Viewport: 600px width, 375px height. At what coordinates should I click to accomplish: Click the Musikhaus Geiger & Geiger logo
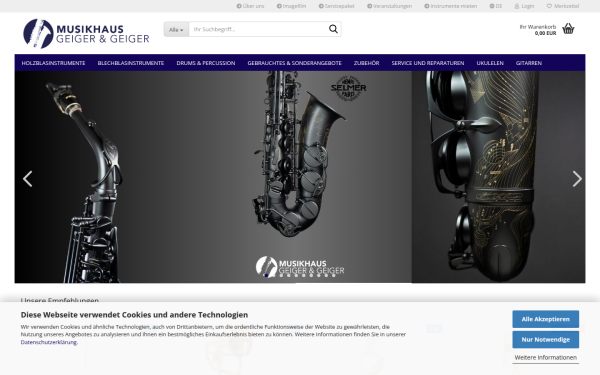[86, 34]
